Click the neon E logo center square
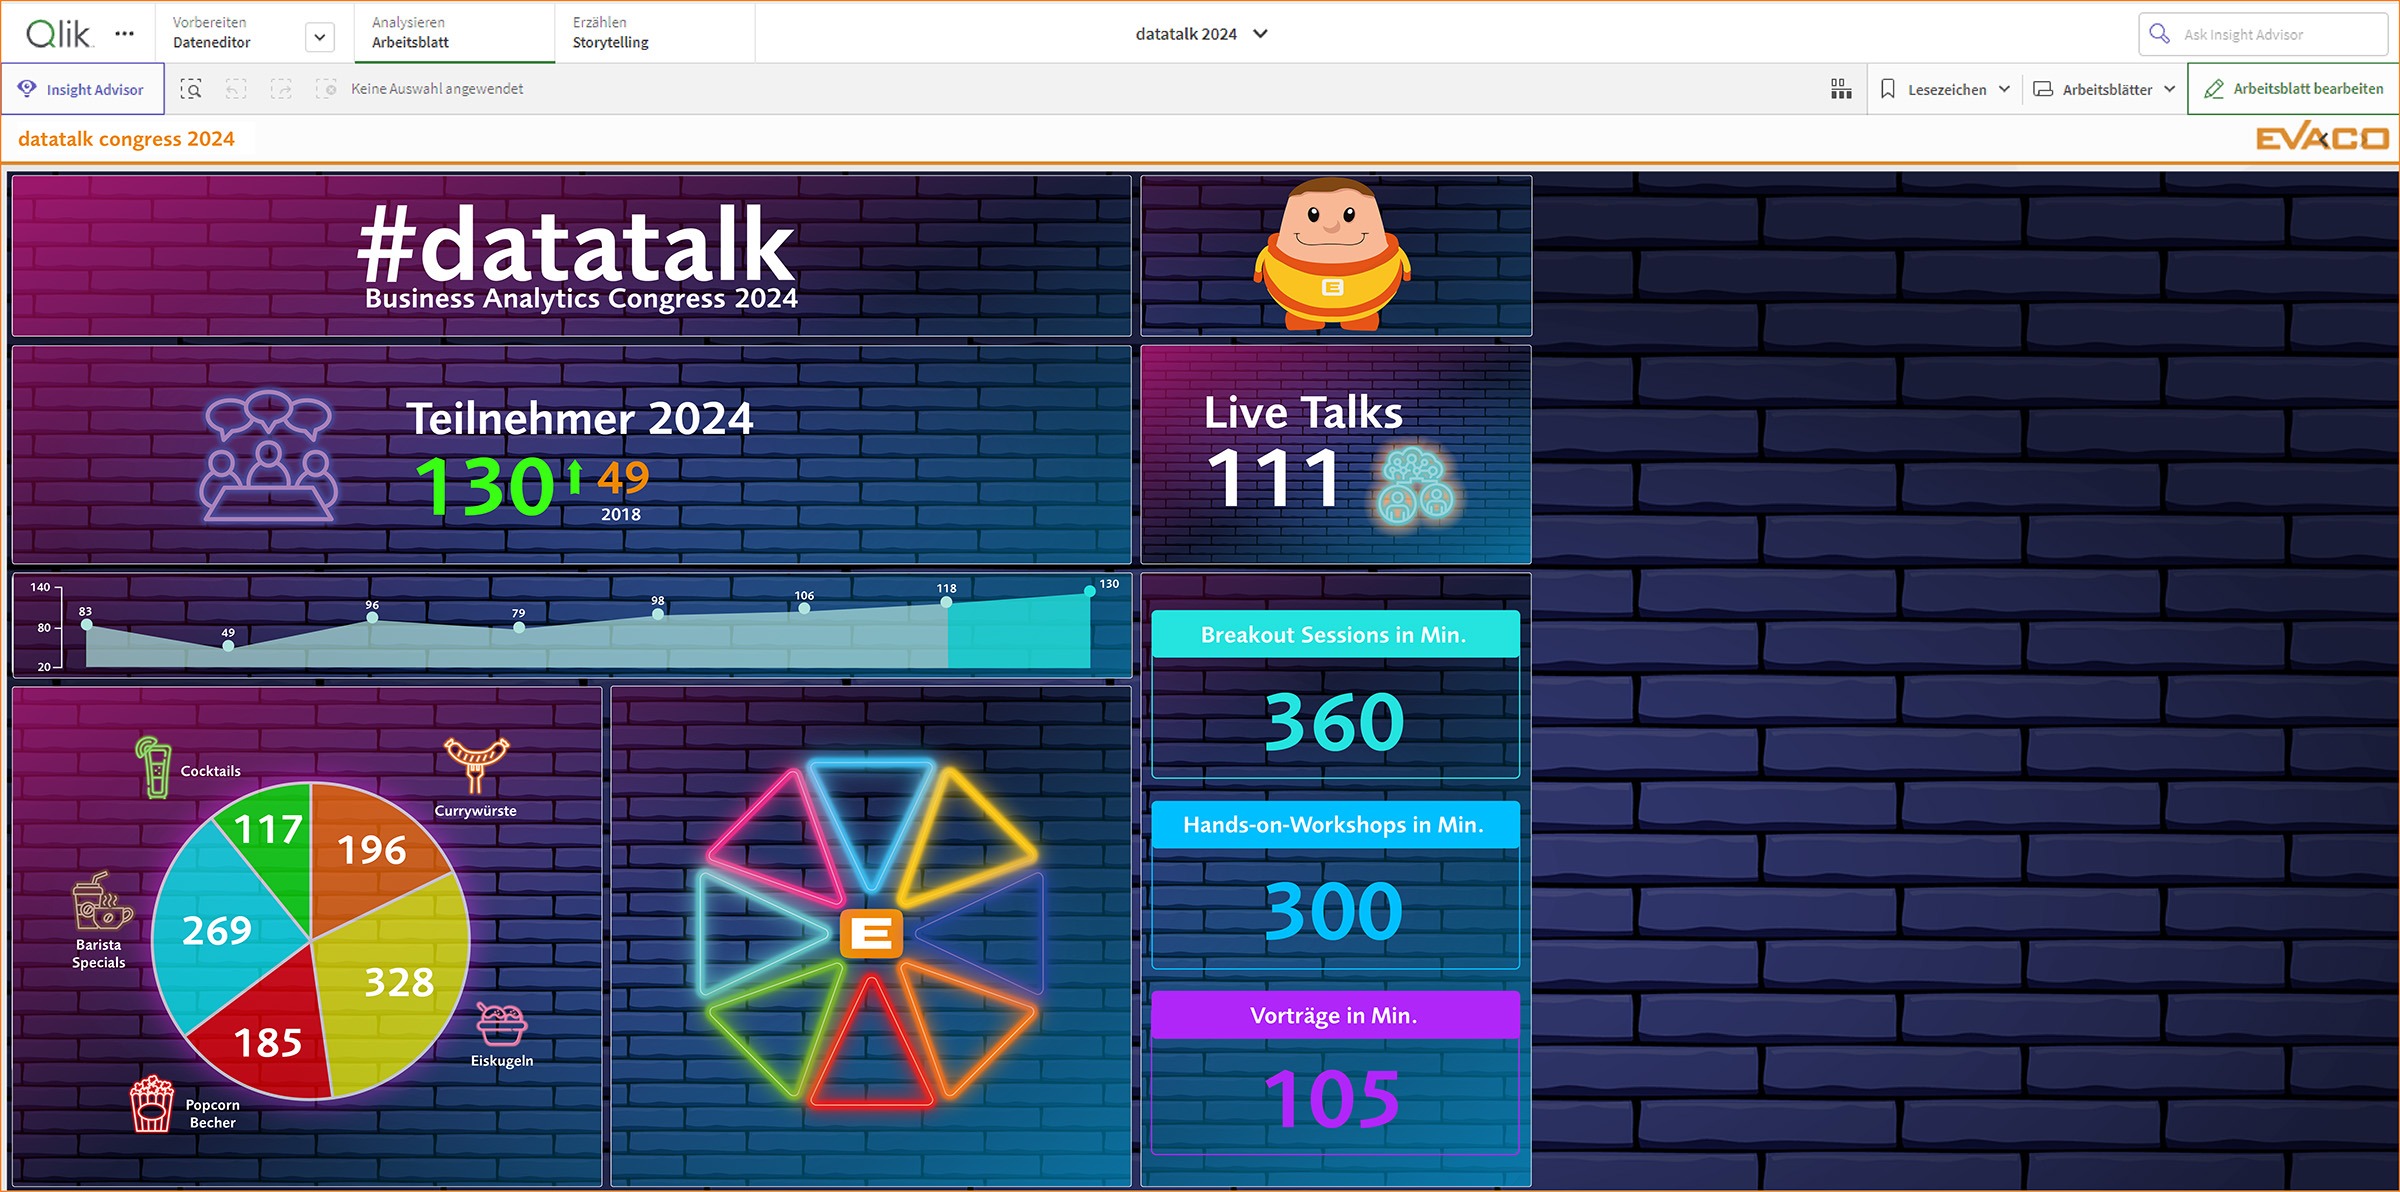2400x1192 pixels. tap(871, 934)
